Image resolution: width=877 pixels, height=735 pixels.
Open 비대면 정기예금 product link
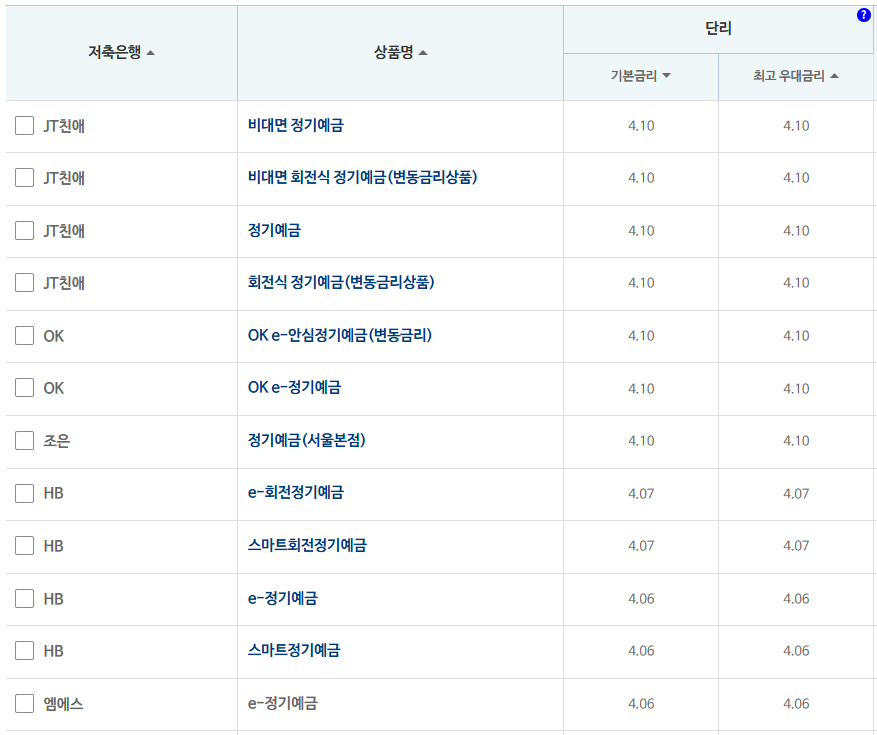295,125
